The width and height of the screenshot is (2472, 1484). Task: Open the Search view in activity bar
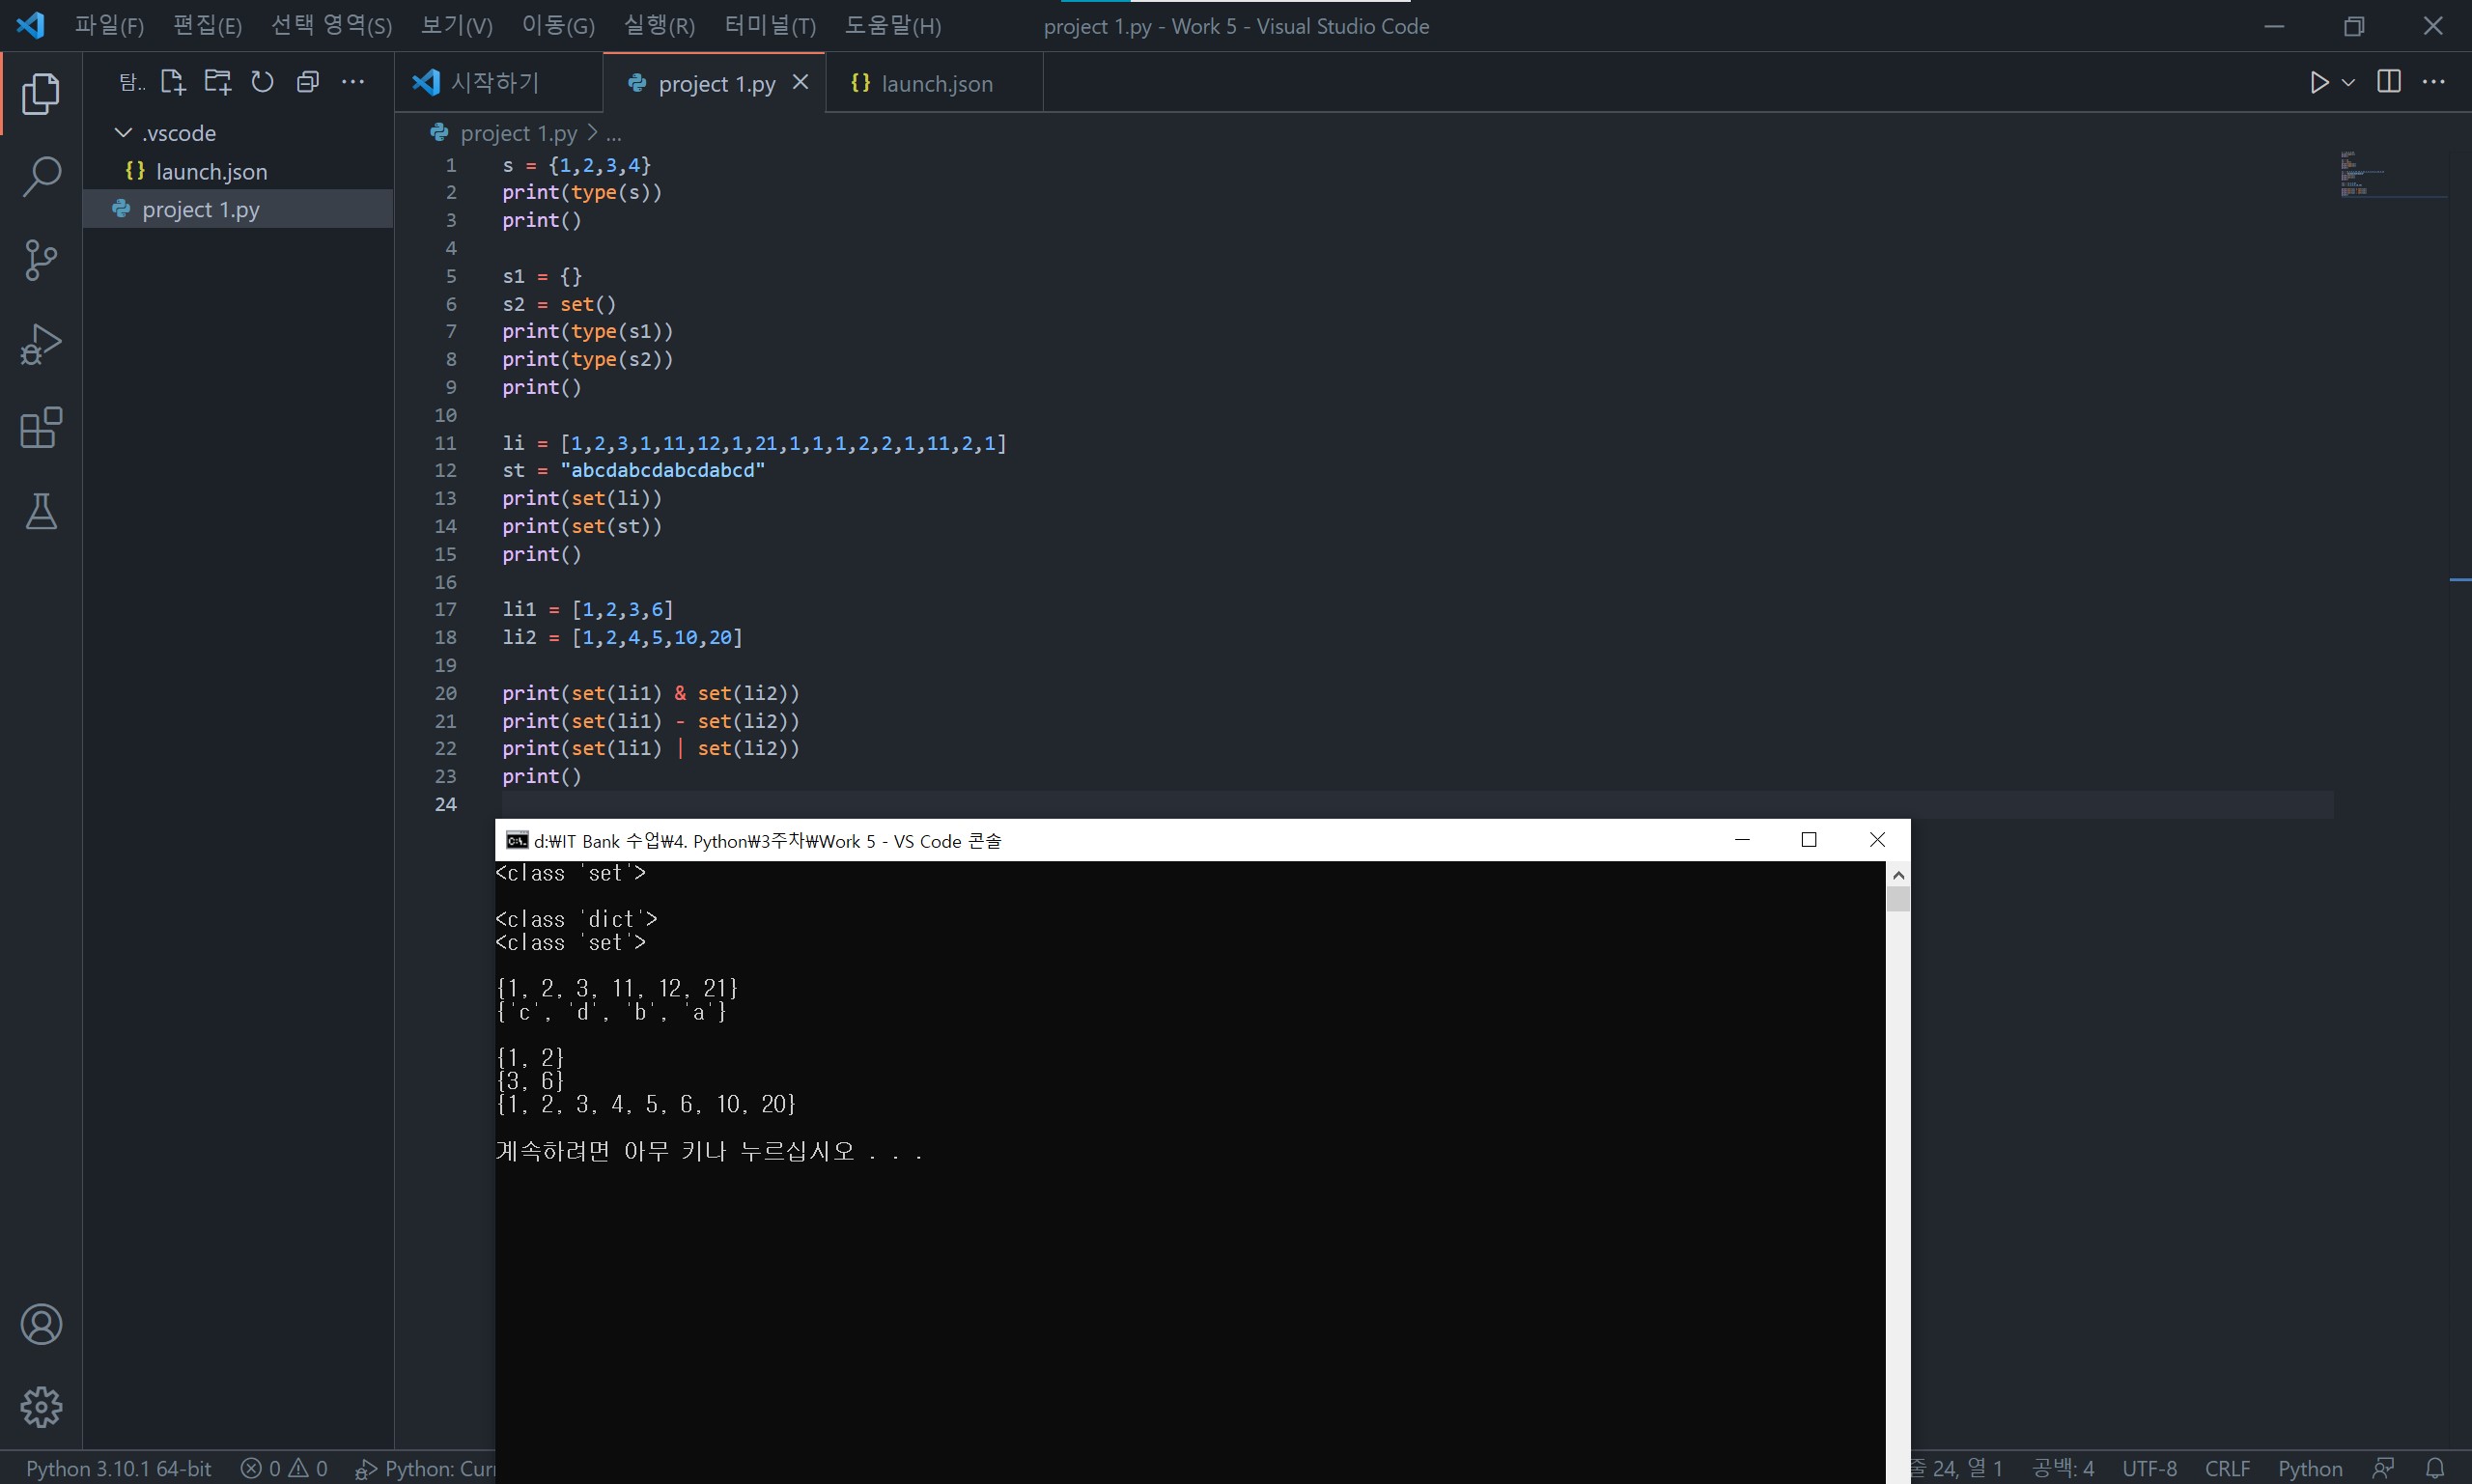pyautogui.click(x=41, y=177)
